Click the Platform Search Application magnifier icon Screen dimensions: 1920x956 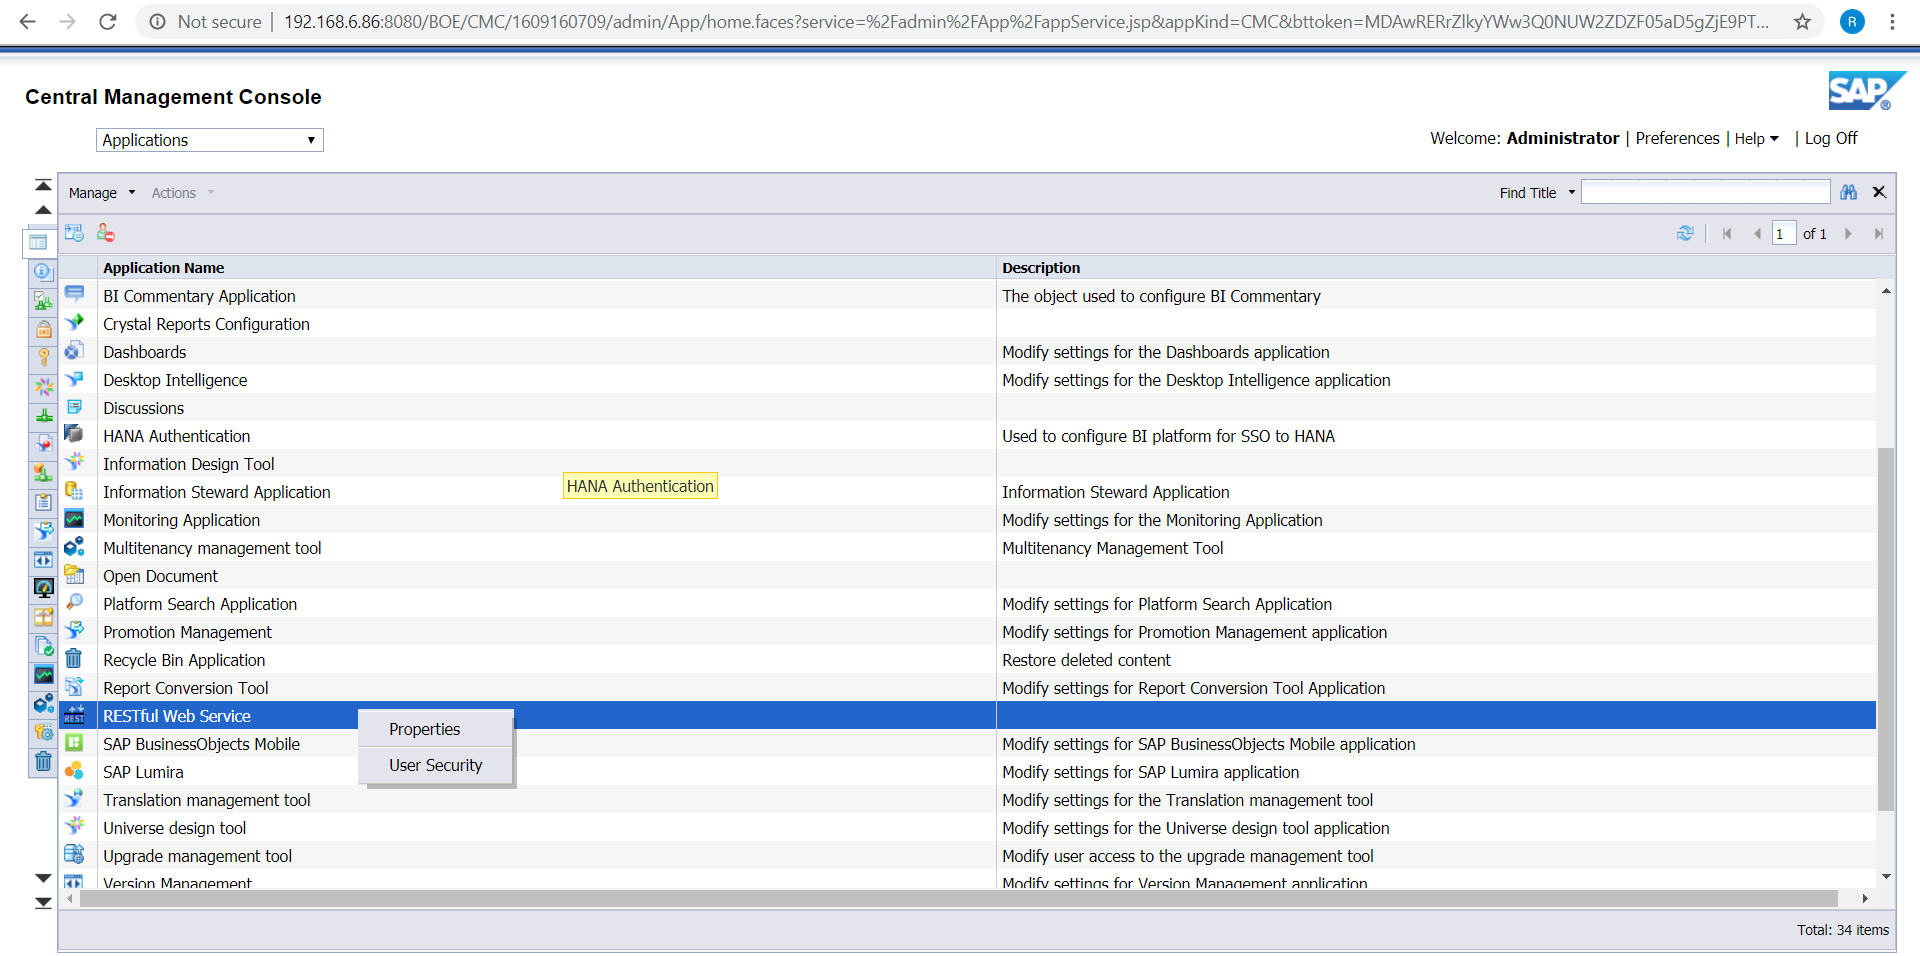tap(74, 603)
